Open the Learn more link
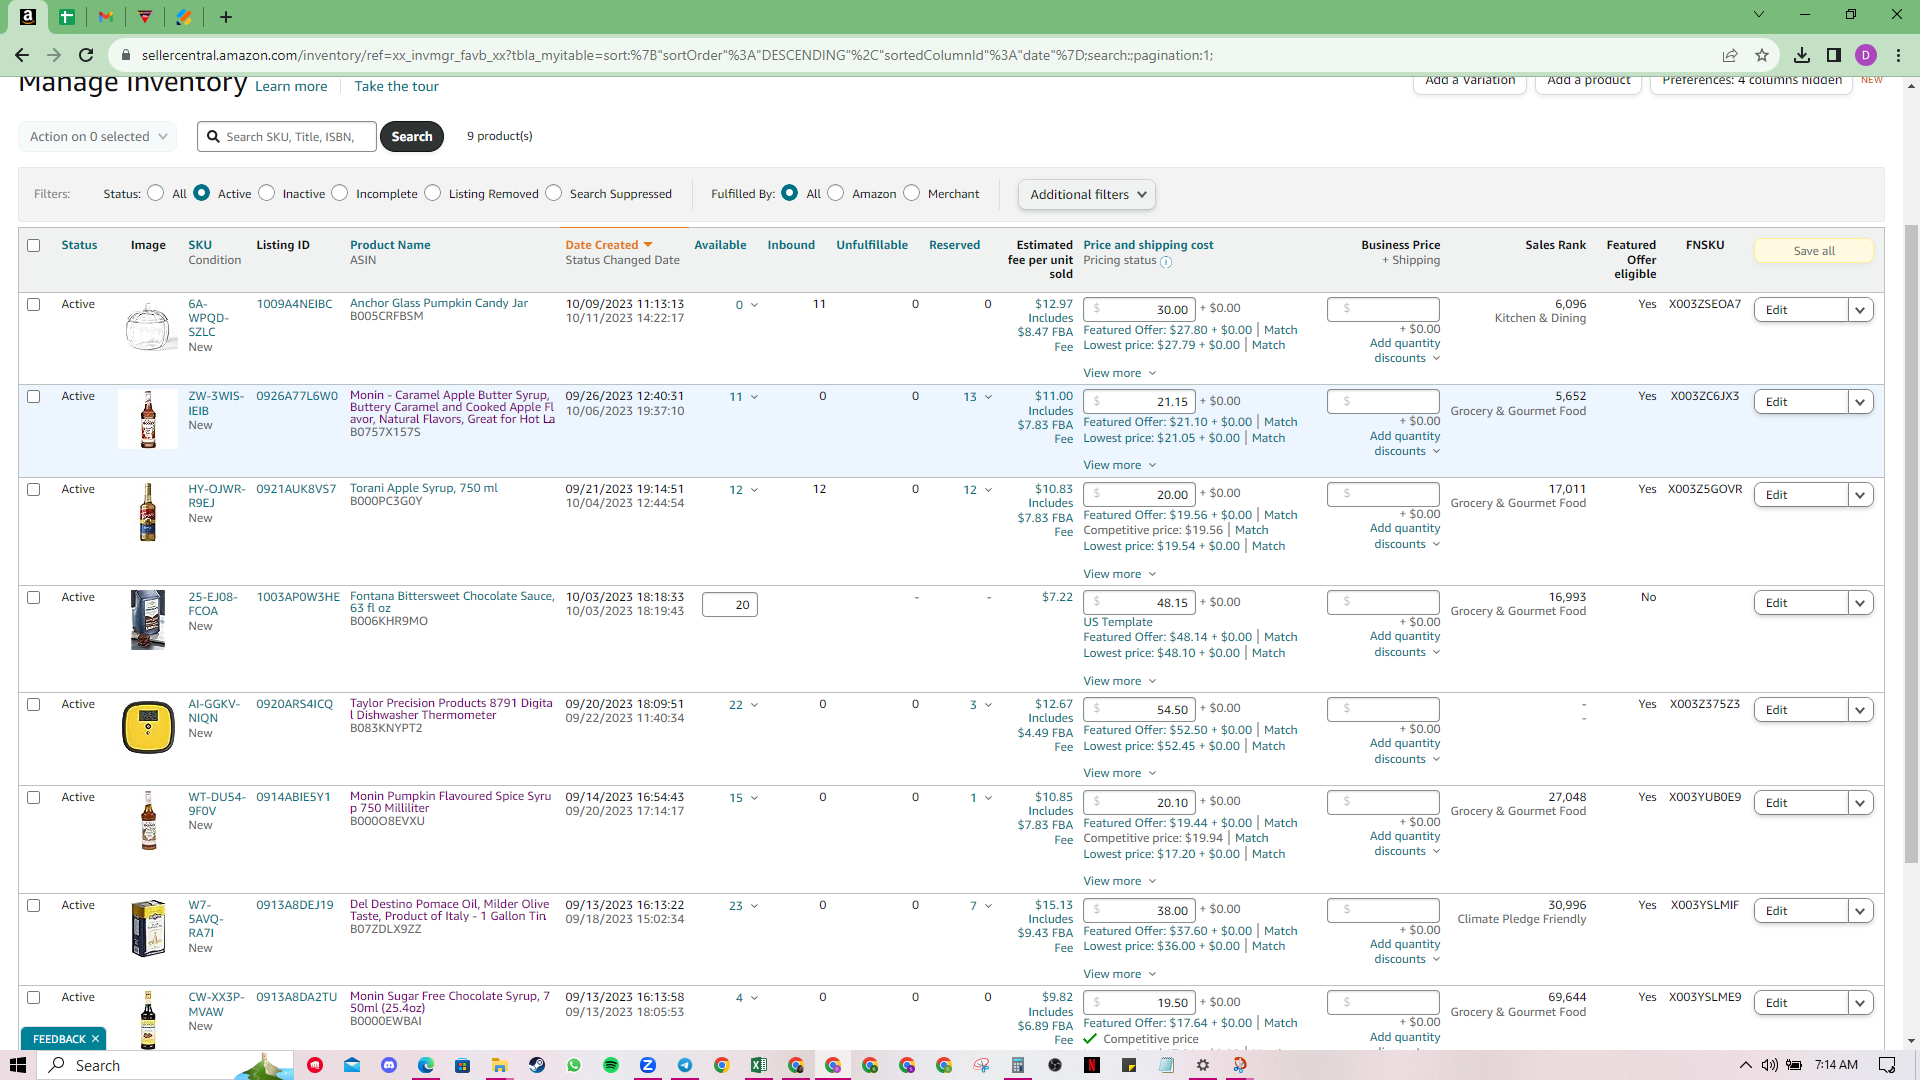Screen dimensions: 1920x1080 pyautogui.click(x=291, y=87)
